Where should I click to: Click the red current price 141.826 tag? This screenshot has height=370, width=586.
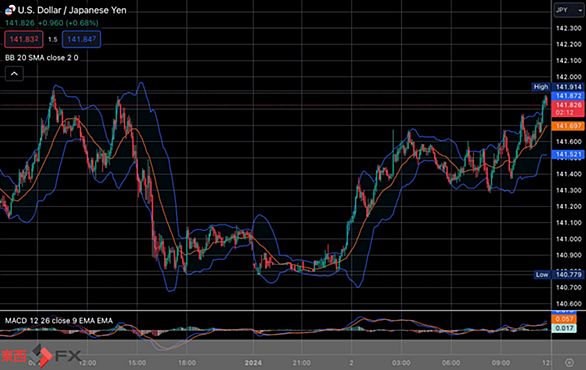click(568, 108)
